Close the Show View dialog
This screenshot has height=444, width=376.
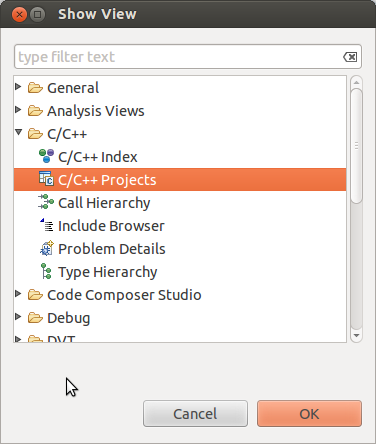(x=19, y=14)
